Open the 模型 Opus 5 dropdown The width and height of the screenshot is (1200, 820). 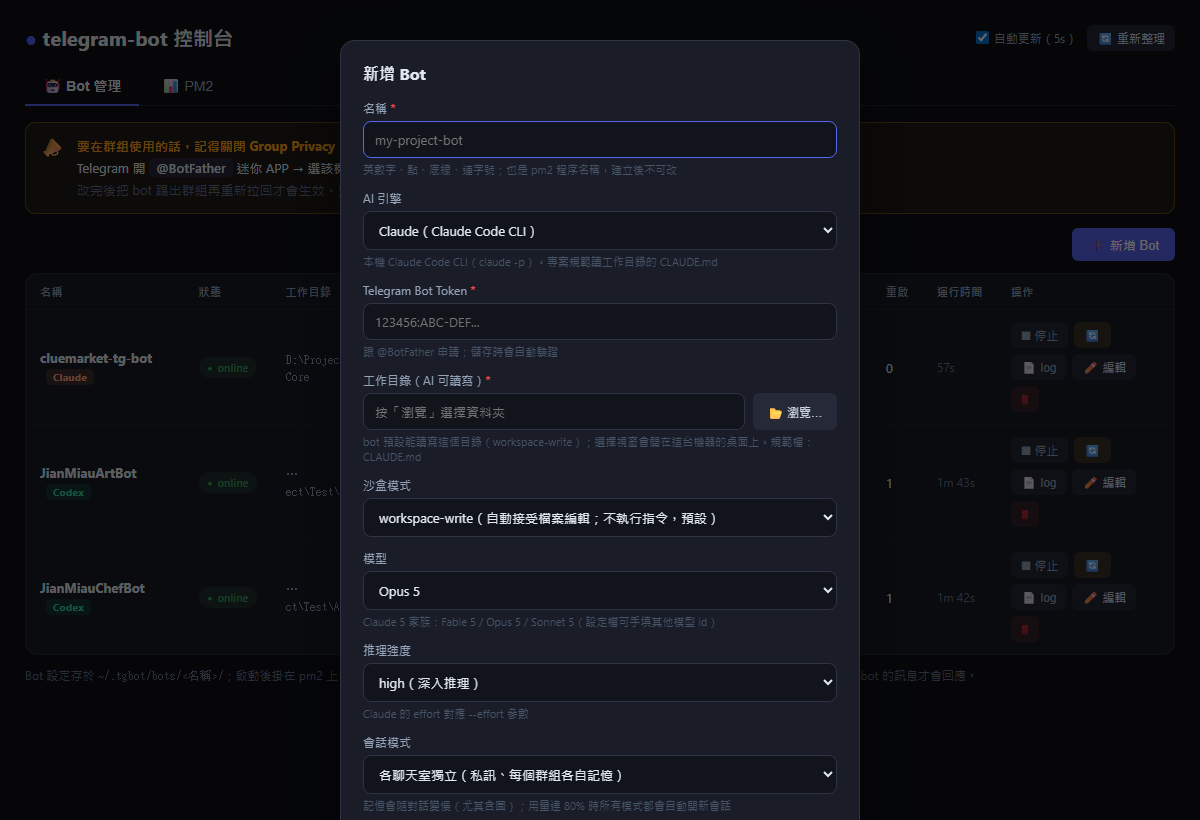point(600,591)
